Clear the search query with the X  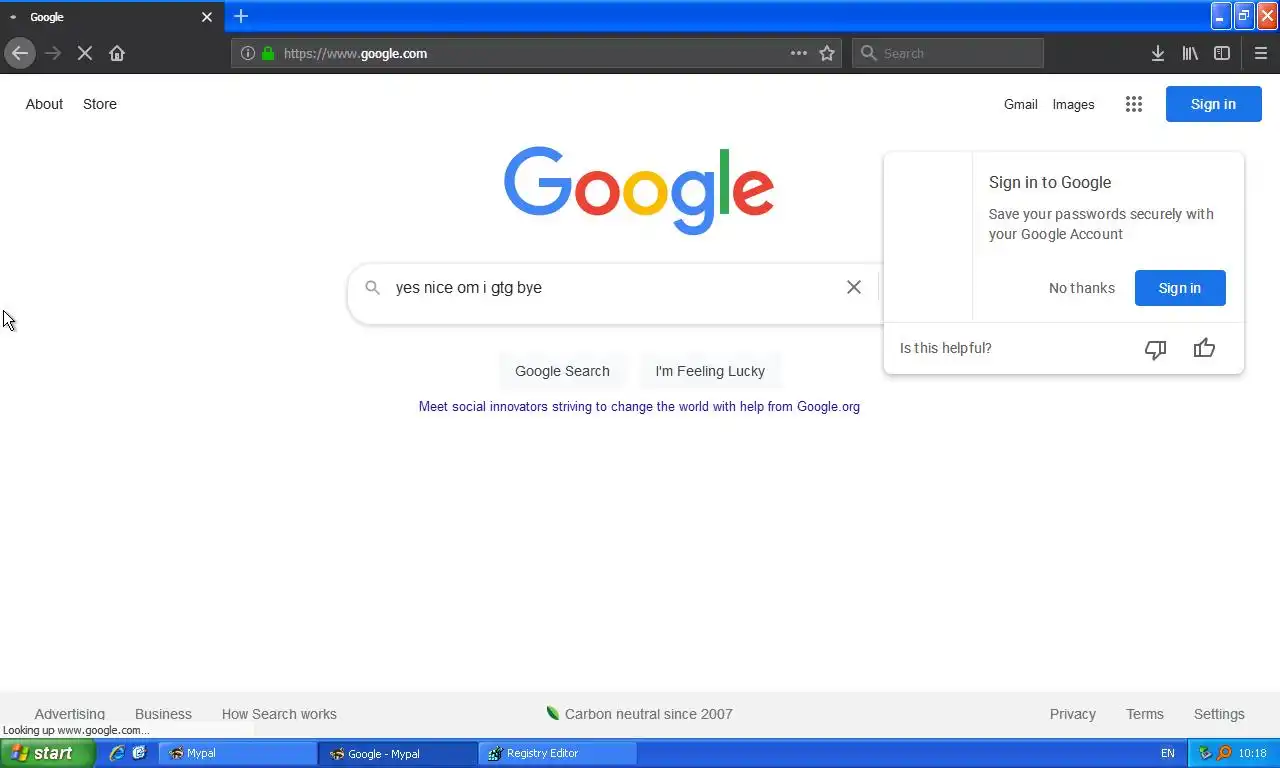click(854, 287)
